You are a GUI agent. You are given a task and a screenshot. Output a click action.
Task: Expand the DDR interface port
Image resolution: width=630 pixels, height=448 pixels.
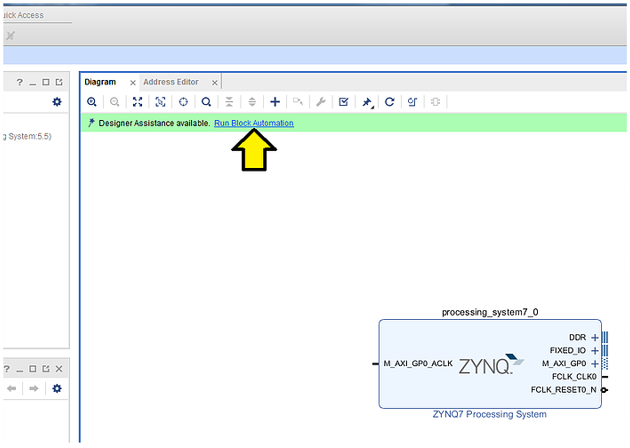595,338
